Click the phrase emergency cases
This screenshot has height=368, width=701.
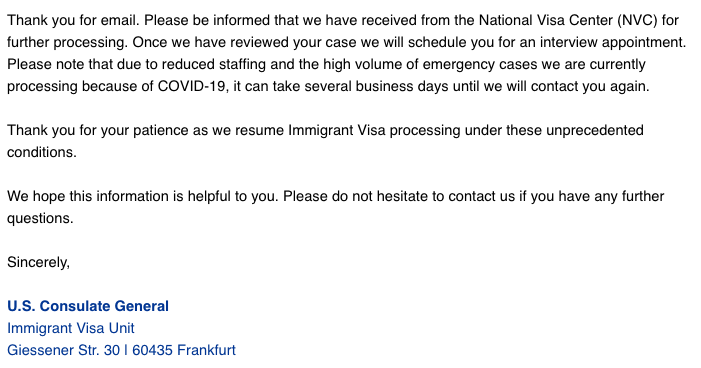[x=480, y=64]
